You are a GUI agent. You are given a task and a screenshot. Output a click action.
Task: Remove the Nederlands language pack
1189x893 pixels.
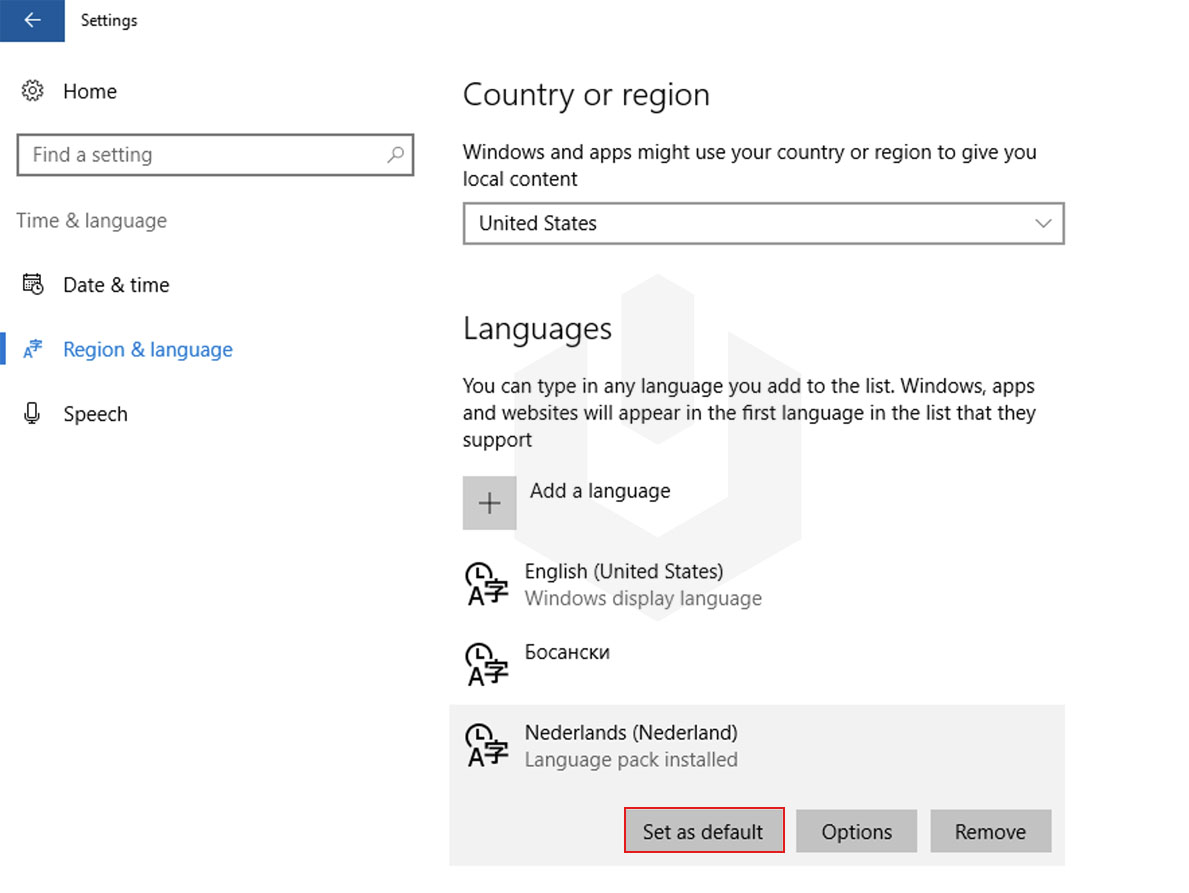point(990,830)
